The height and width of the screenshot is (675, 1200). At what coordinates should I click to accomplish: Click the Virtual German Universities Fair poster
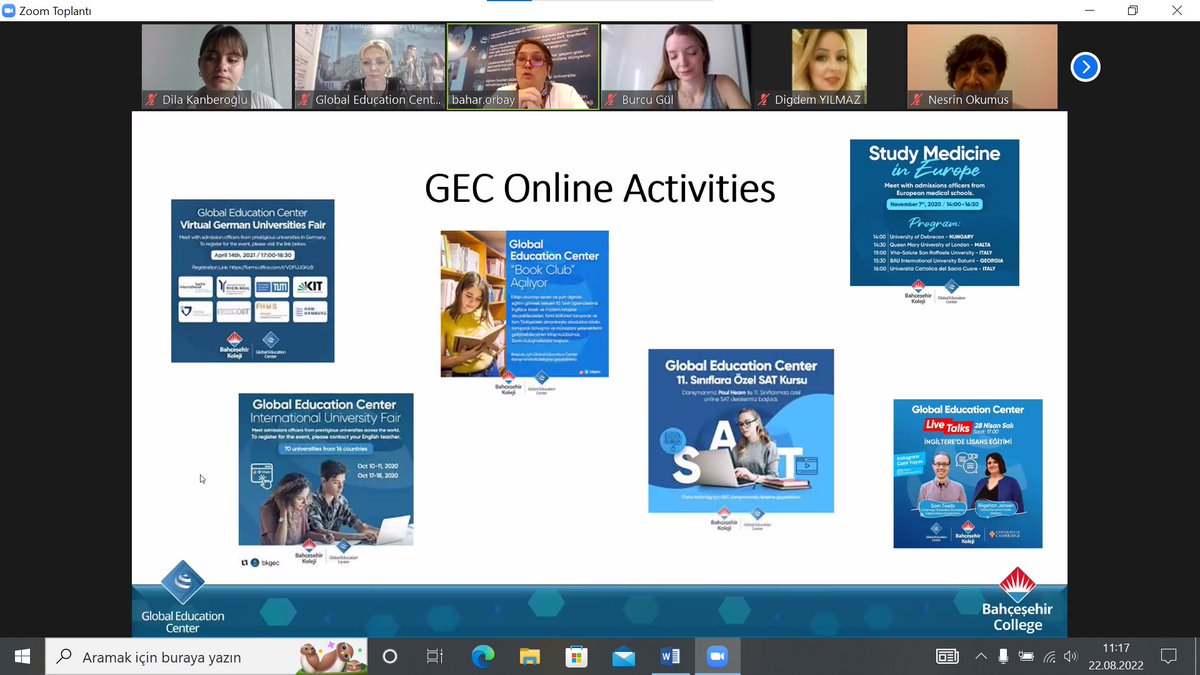[x=253, y=281]
